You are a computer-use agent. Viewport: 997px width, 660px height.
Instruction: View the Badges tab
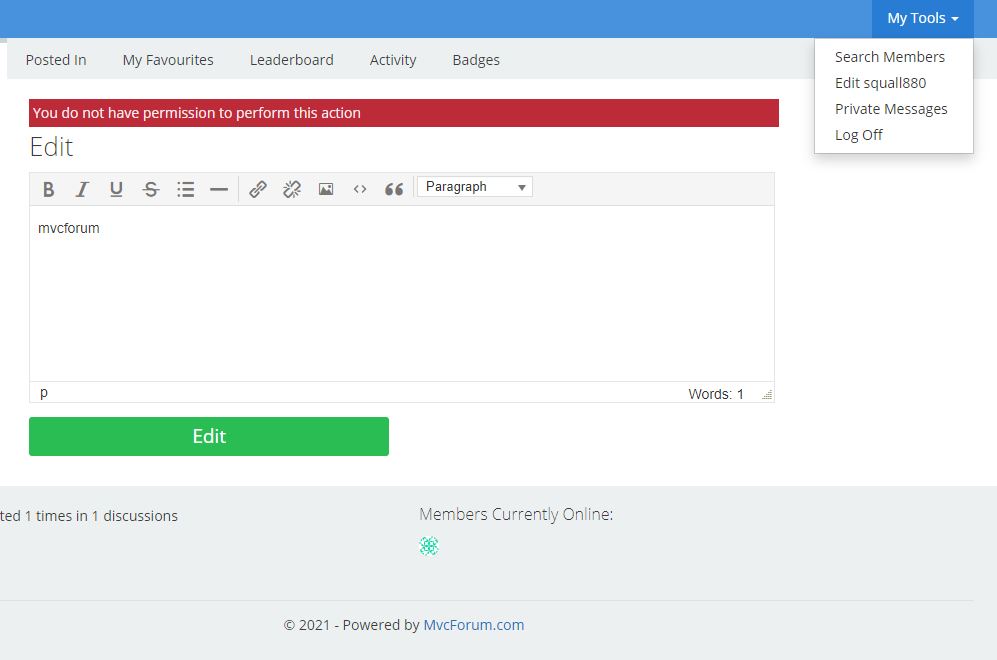tap(476, 60)
